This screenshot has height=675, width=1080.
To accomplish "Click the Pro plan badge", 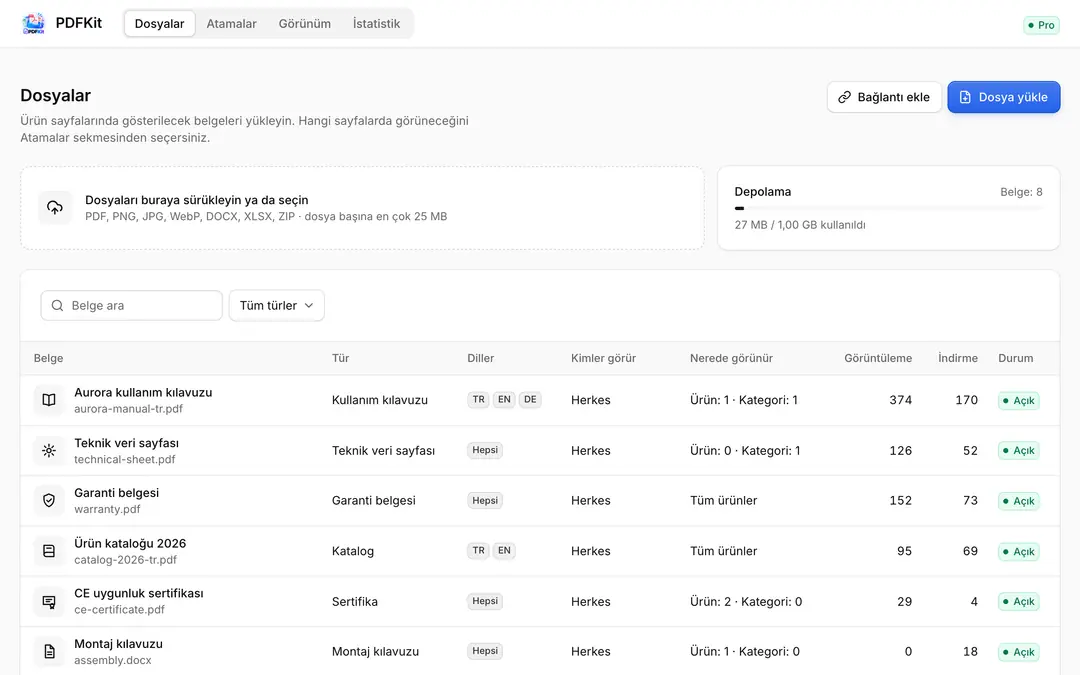I will (x=1041, y=25).
